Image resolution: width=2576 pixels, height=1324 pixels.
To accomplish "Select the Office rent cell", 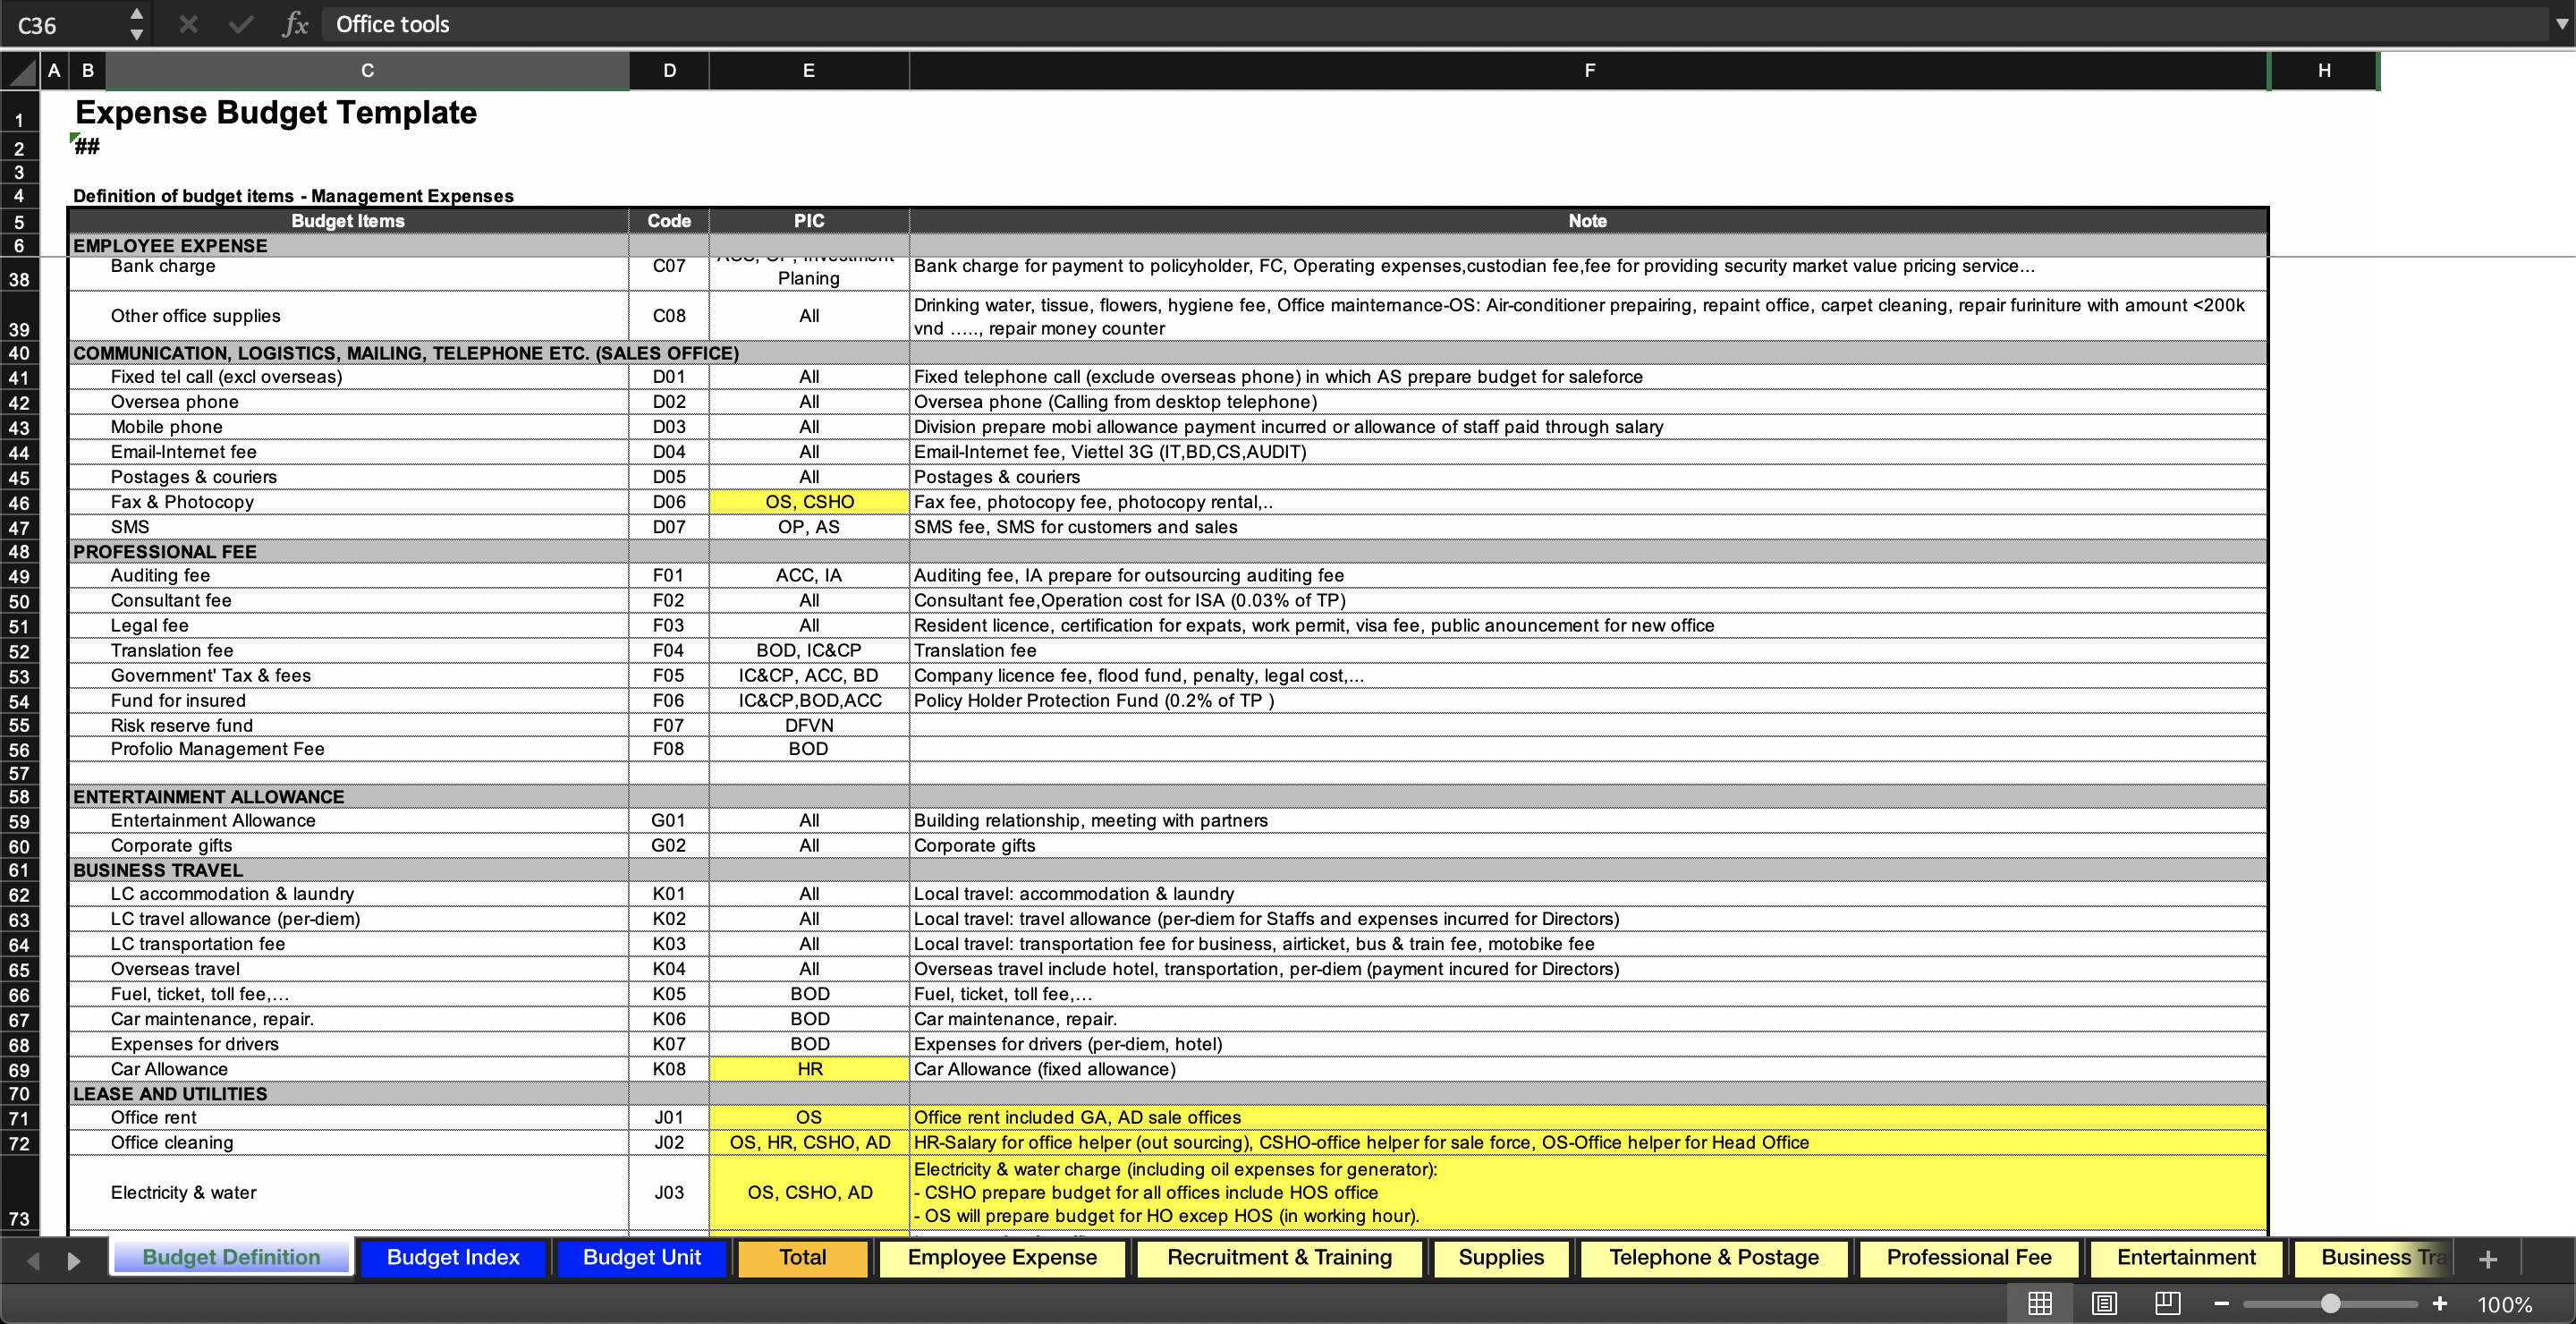I will point(348,1117).
